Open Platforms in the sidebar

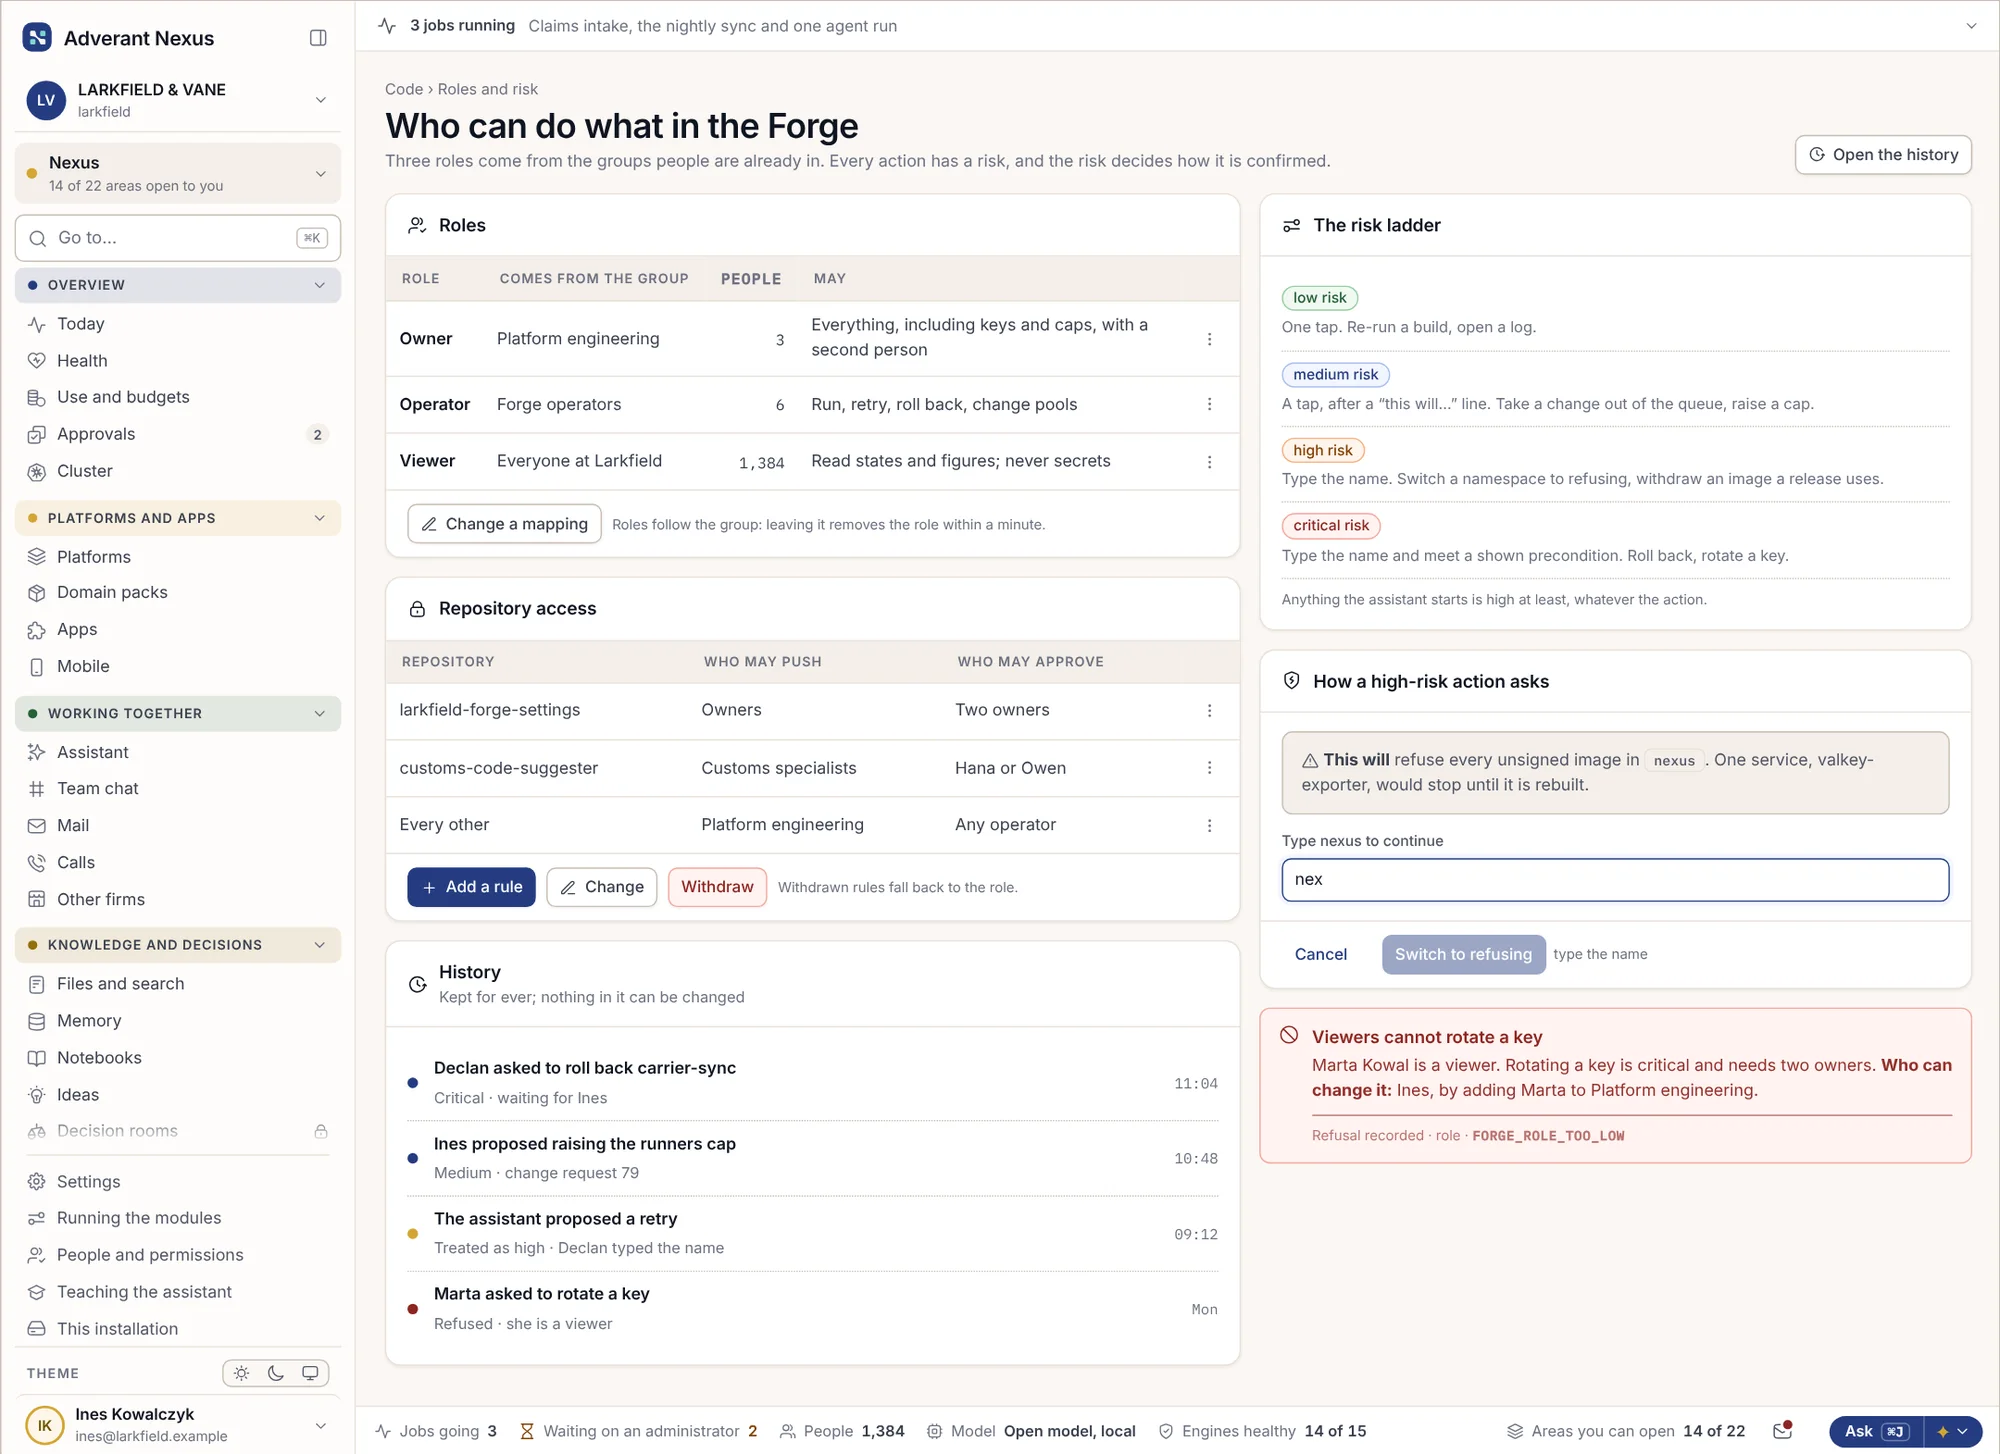coord(178,557)
